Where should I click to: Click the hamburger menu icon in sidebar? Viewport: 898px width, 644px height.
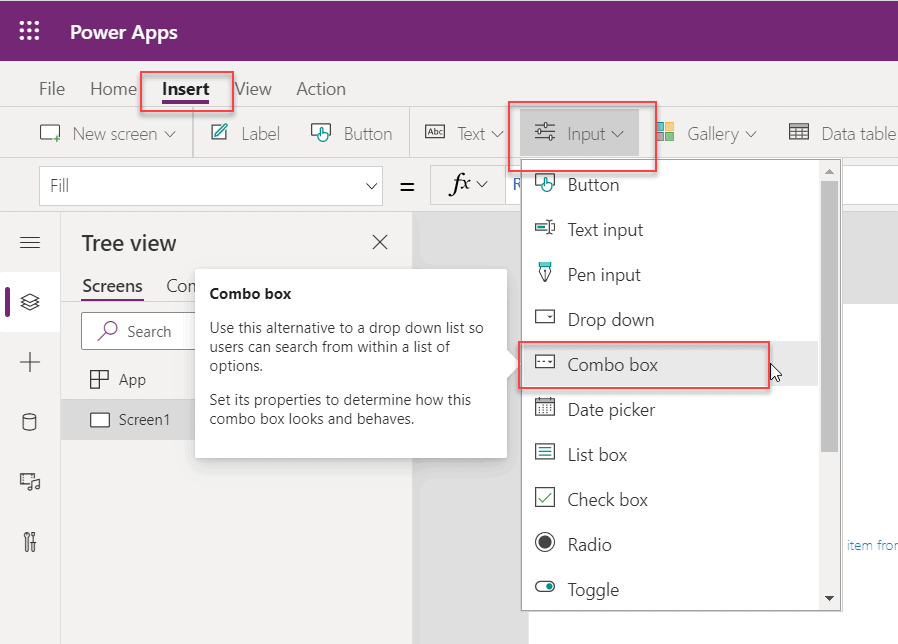click(30, 242)
